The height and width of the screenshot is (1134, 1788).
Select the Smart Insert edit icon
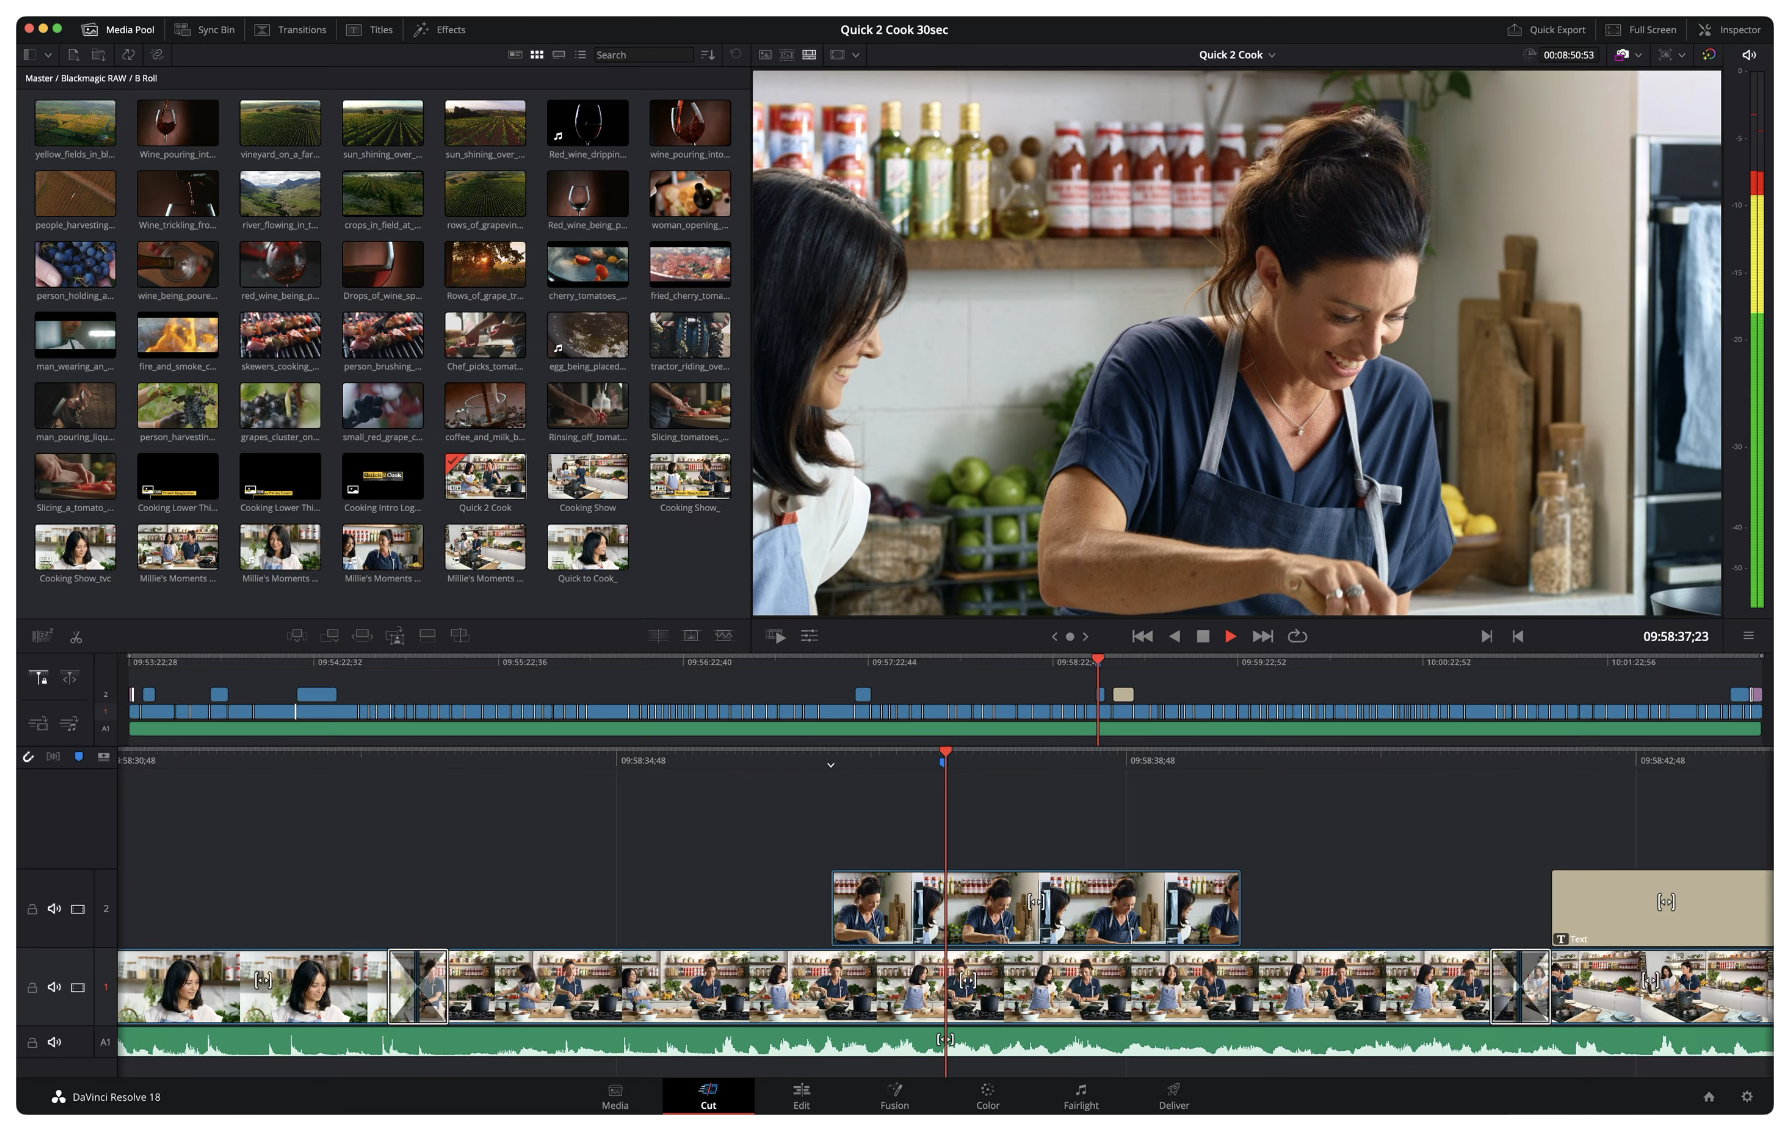point(297,636)
